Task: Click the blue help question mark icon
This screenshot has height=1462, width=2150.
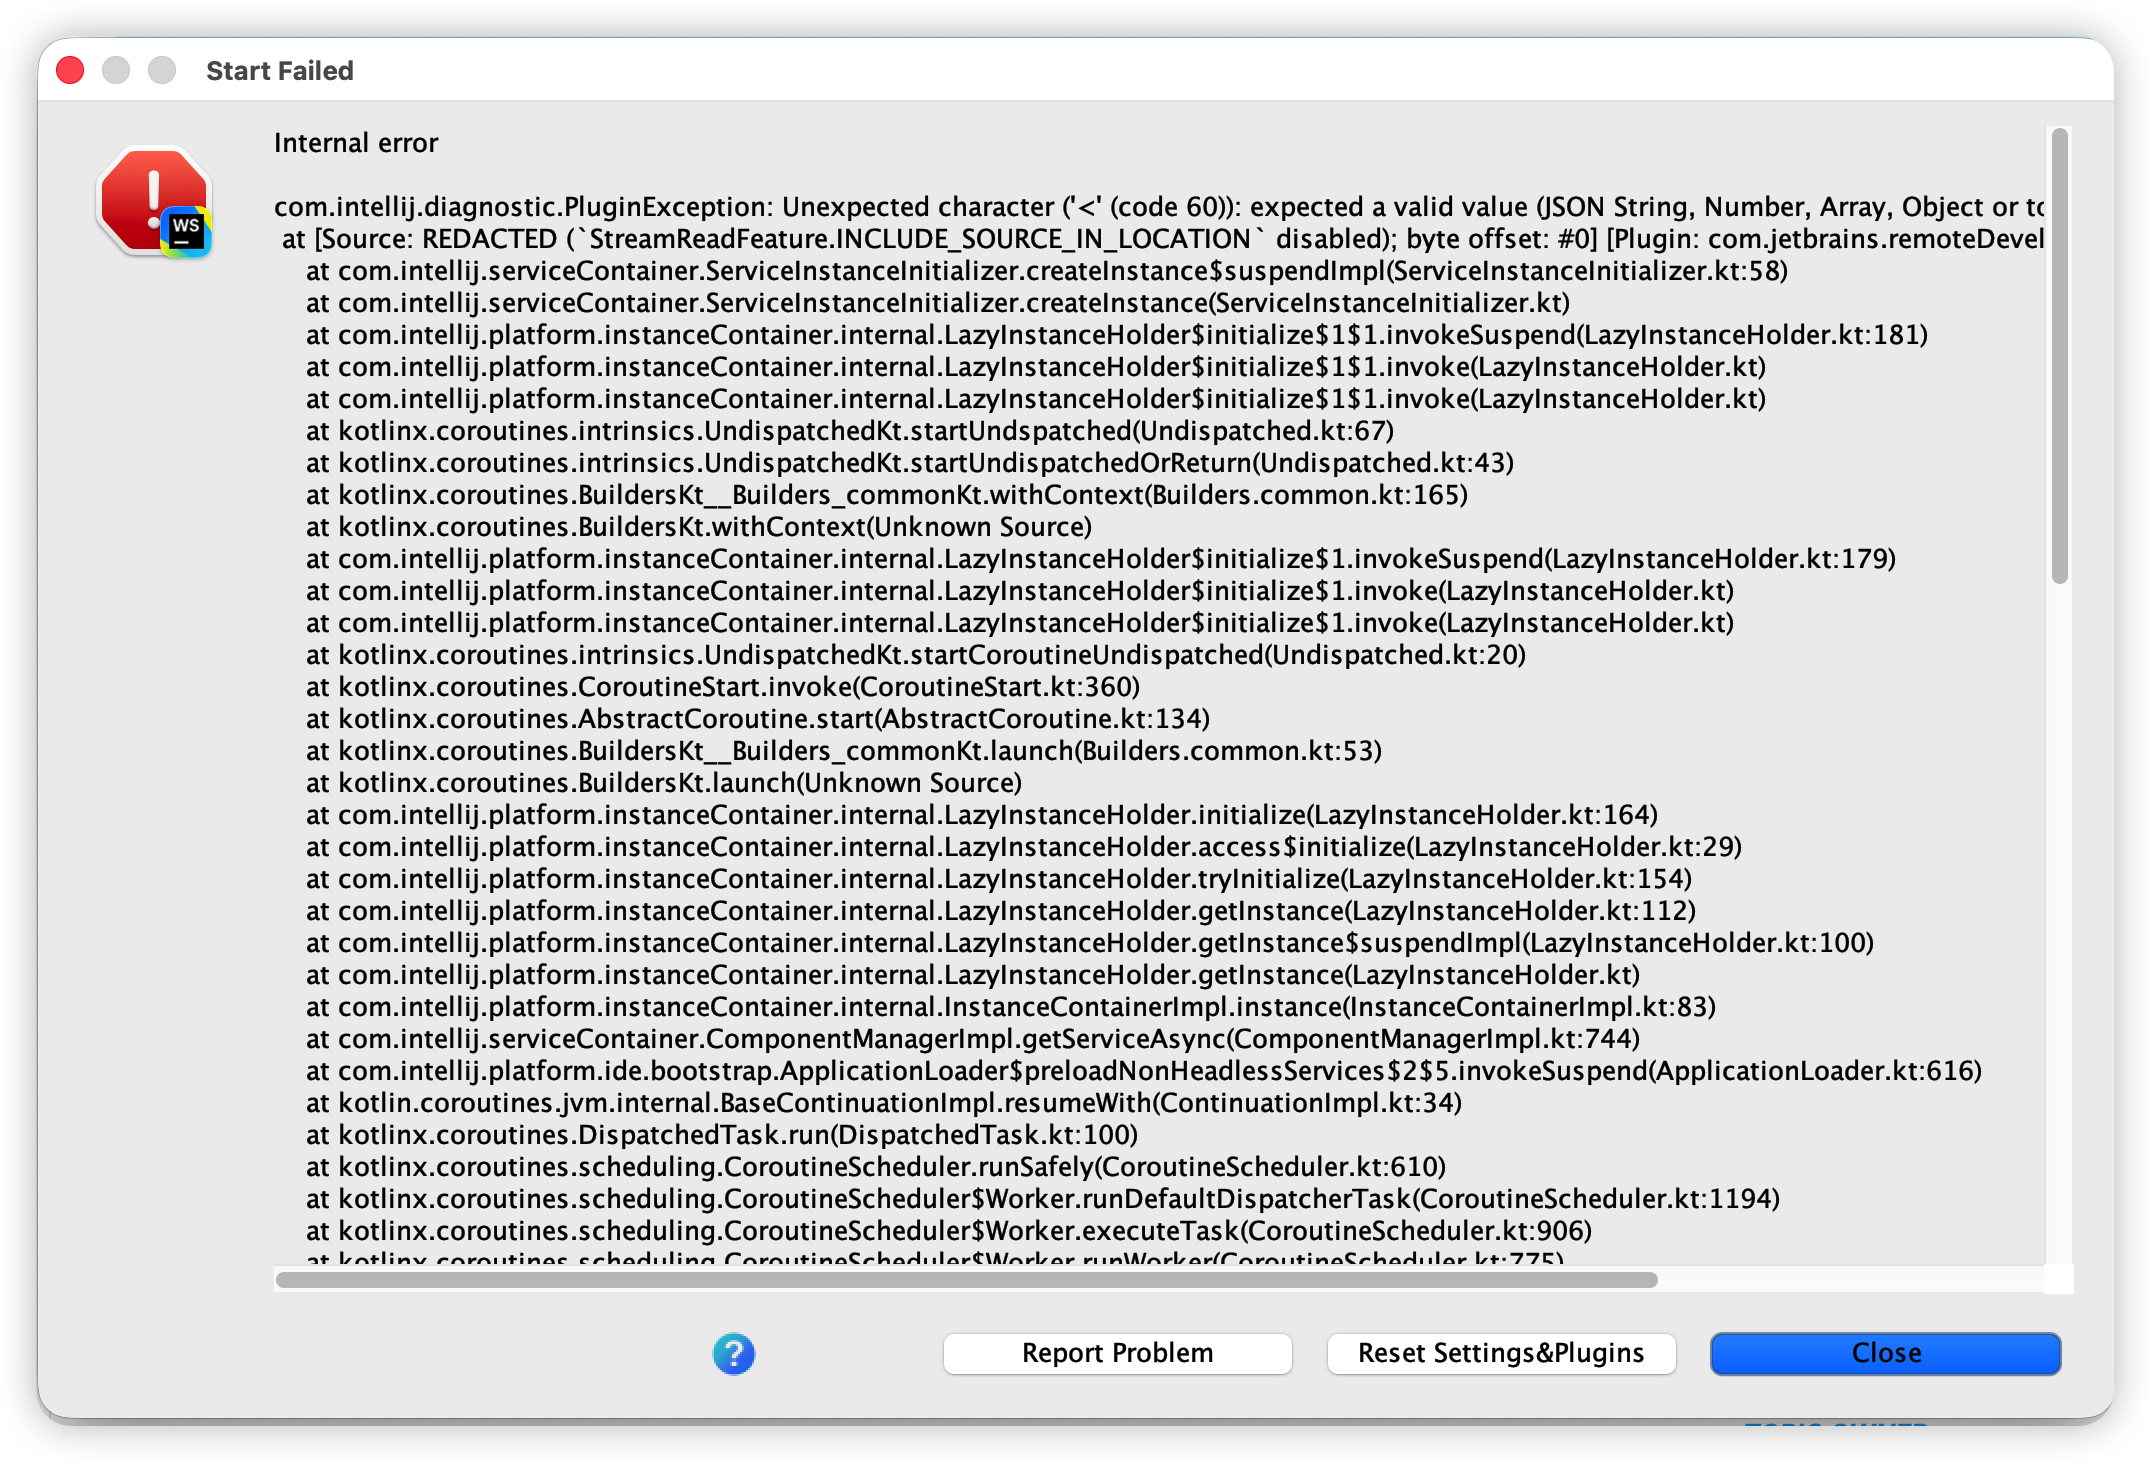Action: pos(733,1354)
